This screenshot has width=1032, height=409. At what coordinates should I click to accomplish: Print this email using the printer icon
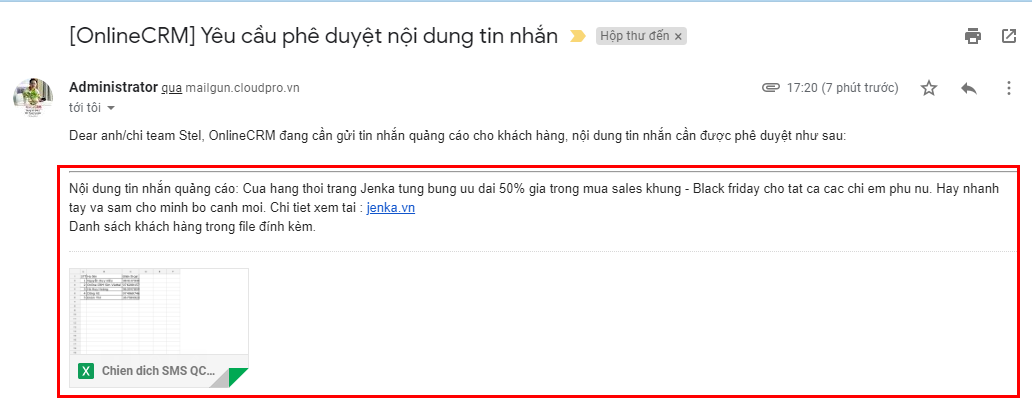(x=973, y=36)
